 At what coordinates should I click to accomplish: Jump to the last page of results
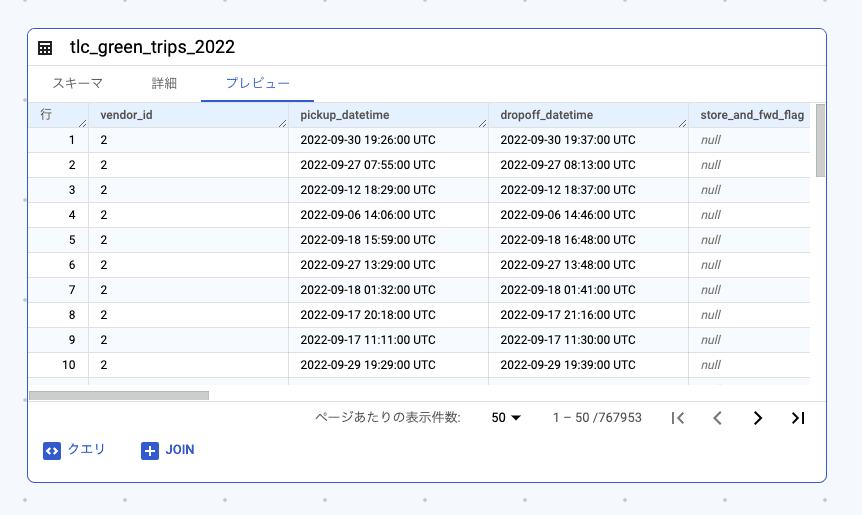(x=798, y=418)
